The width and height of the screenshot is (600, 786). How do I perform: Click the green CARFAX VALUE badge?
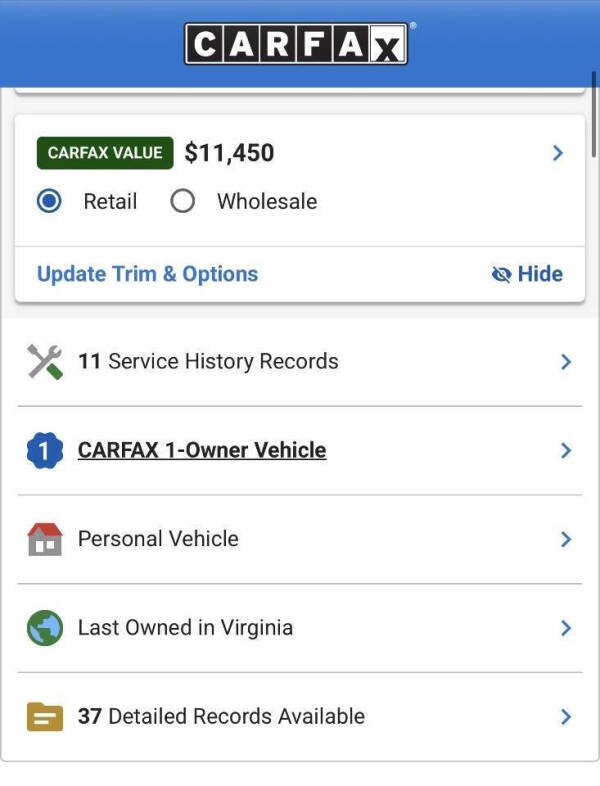[105, 153]
